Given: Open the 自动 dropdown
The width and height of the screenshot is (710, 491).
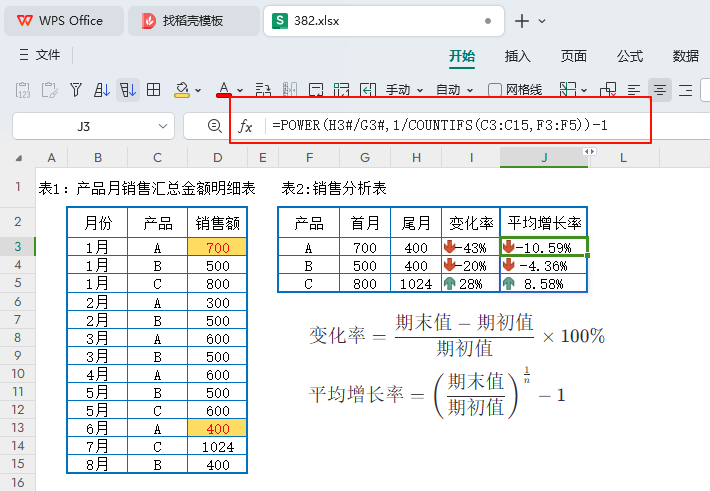Looking at the screenshot, I should point(454,90).
